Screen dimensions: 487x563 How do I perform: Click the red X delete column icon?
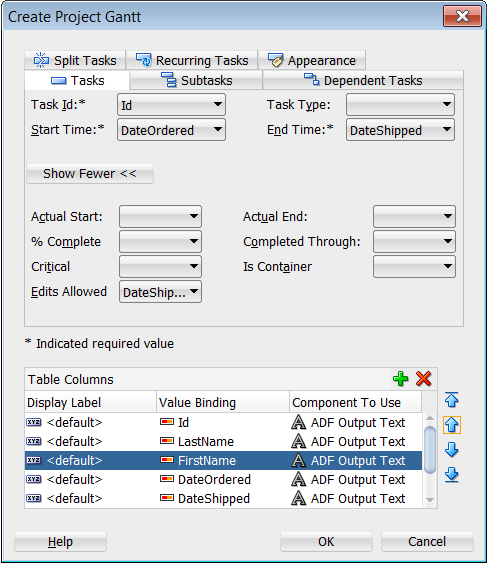[423, 379]
